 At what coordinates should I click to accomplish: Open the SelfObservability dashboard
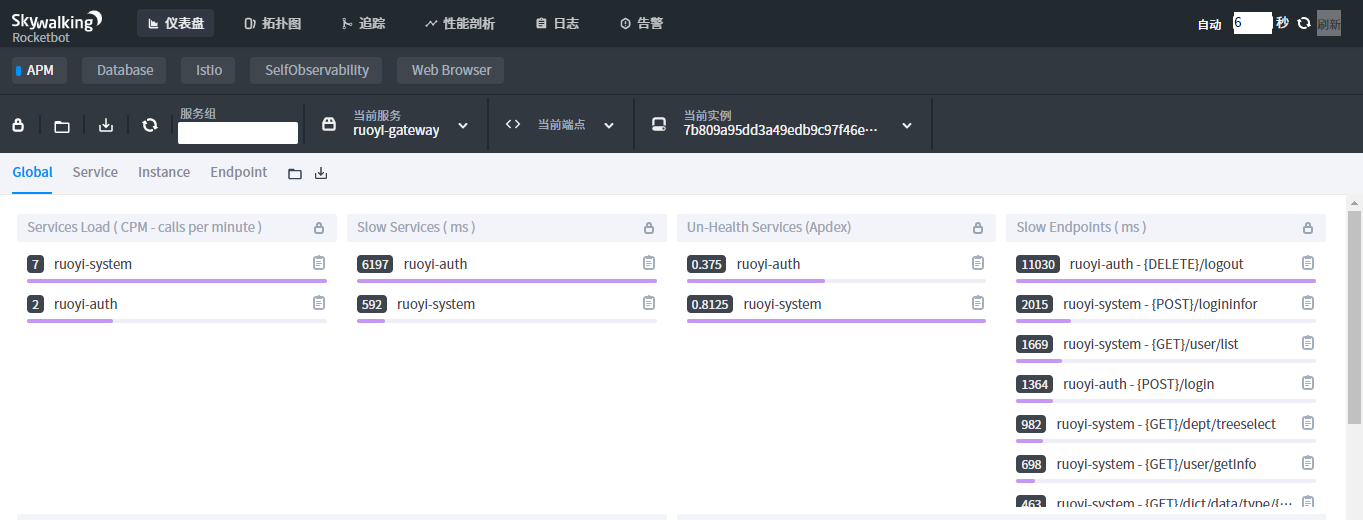316,70
